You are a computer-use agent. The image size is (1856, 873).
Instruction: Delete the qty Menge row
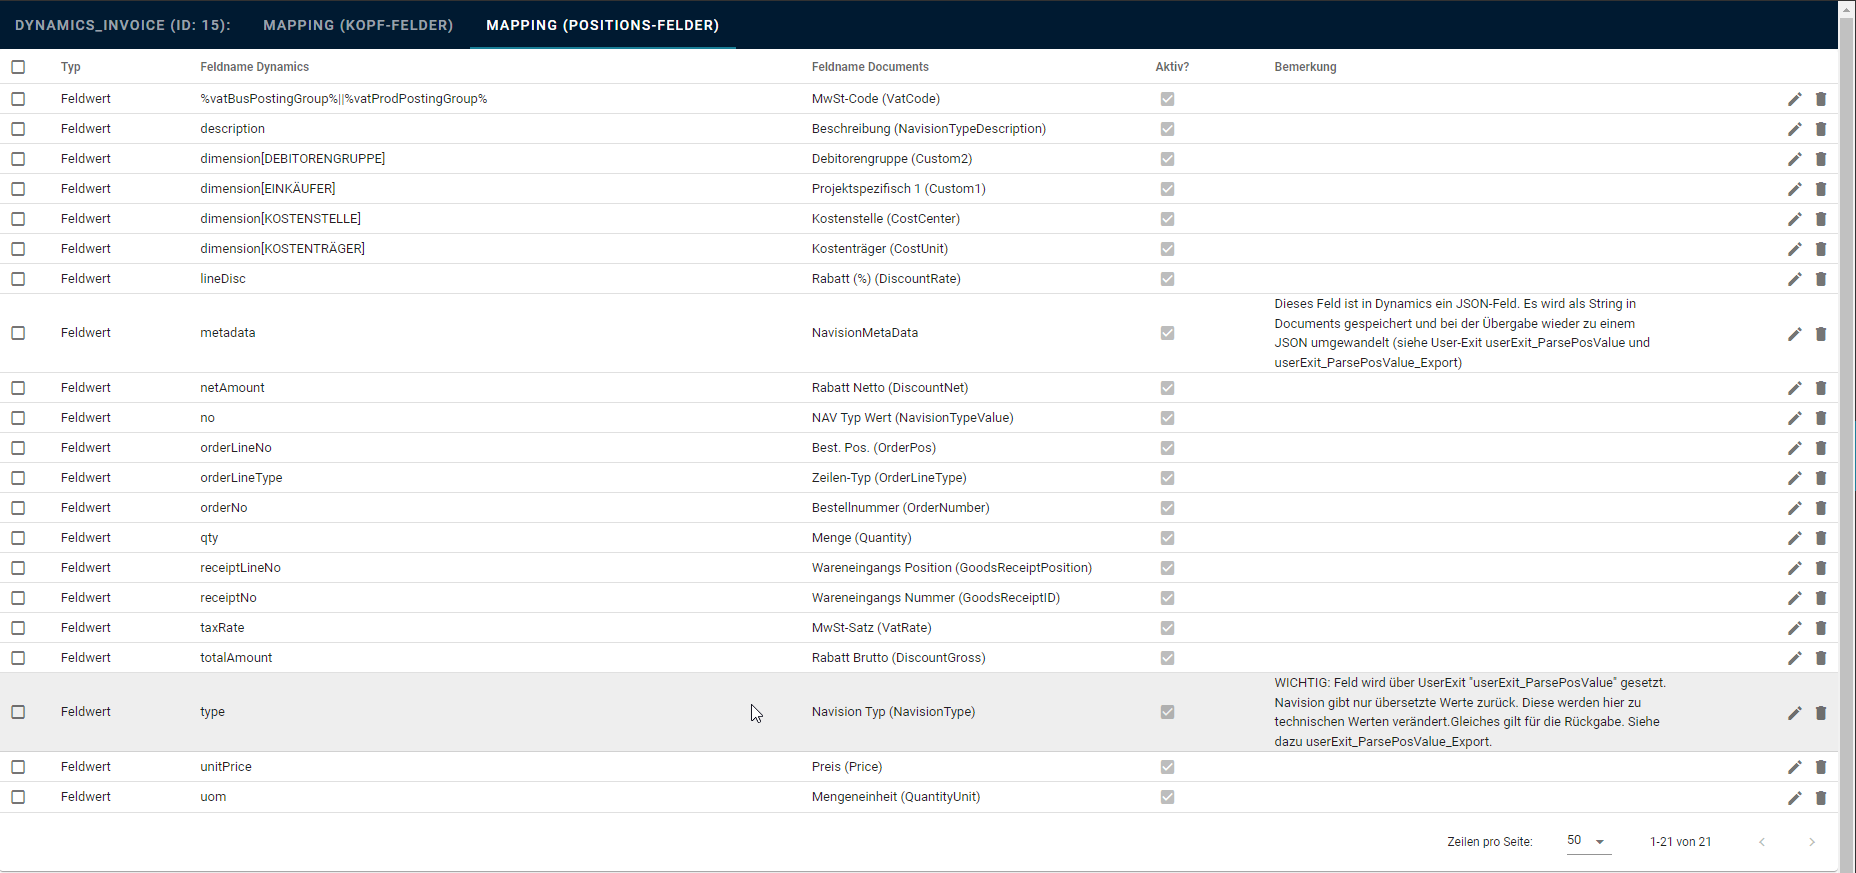(x=1821, y=538)
